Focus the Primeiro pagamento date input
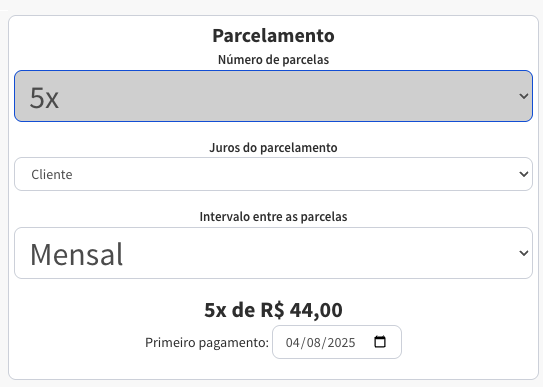Image resolution: width=543 pixels, height=387 pixels. 337,342
